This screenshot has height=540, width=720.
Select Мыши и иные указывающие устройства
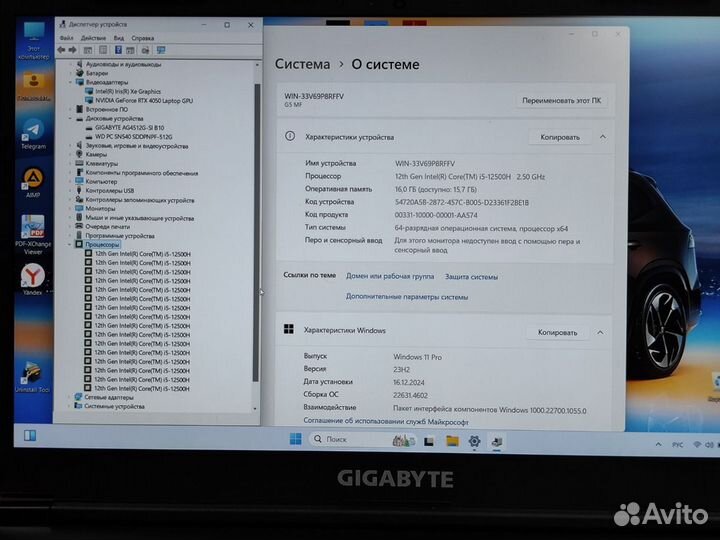coord(140,218)
